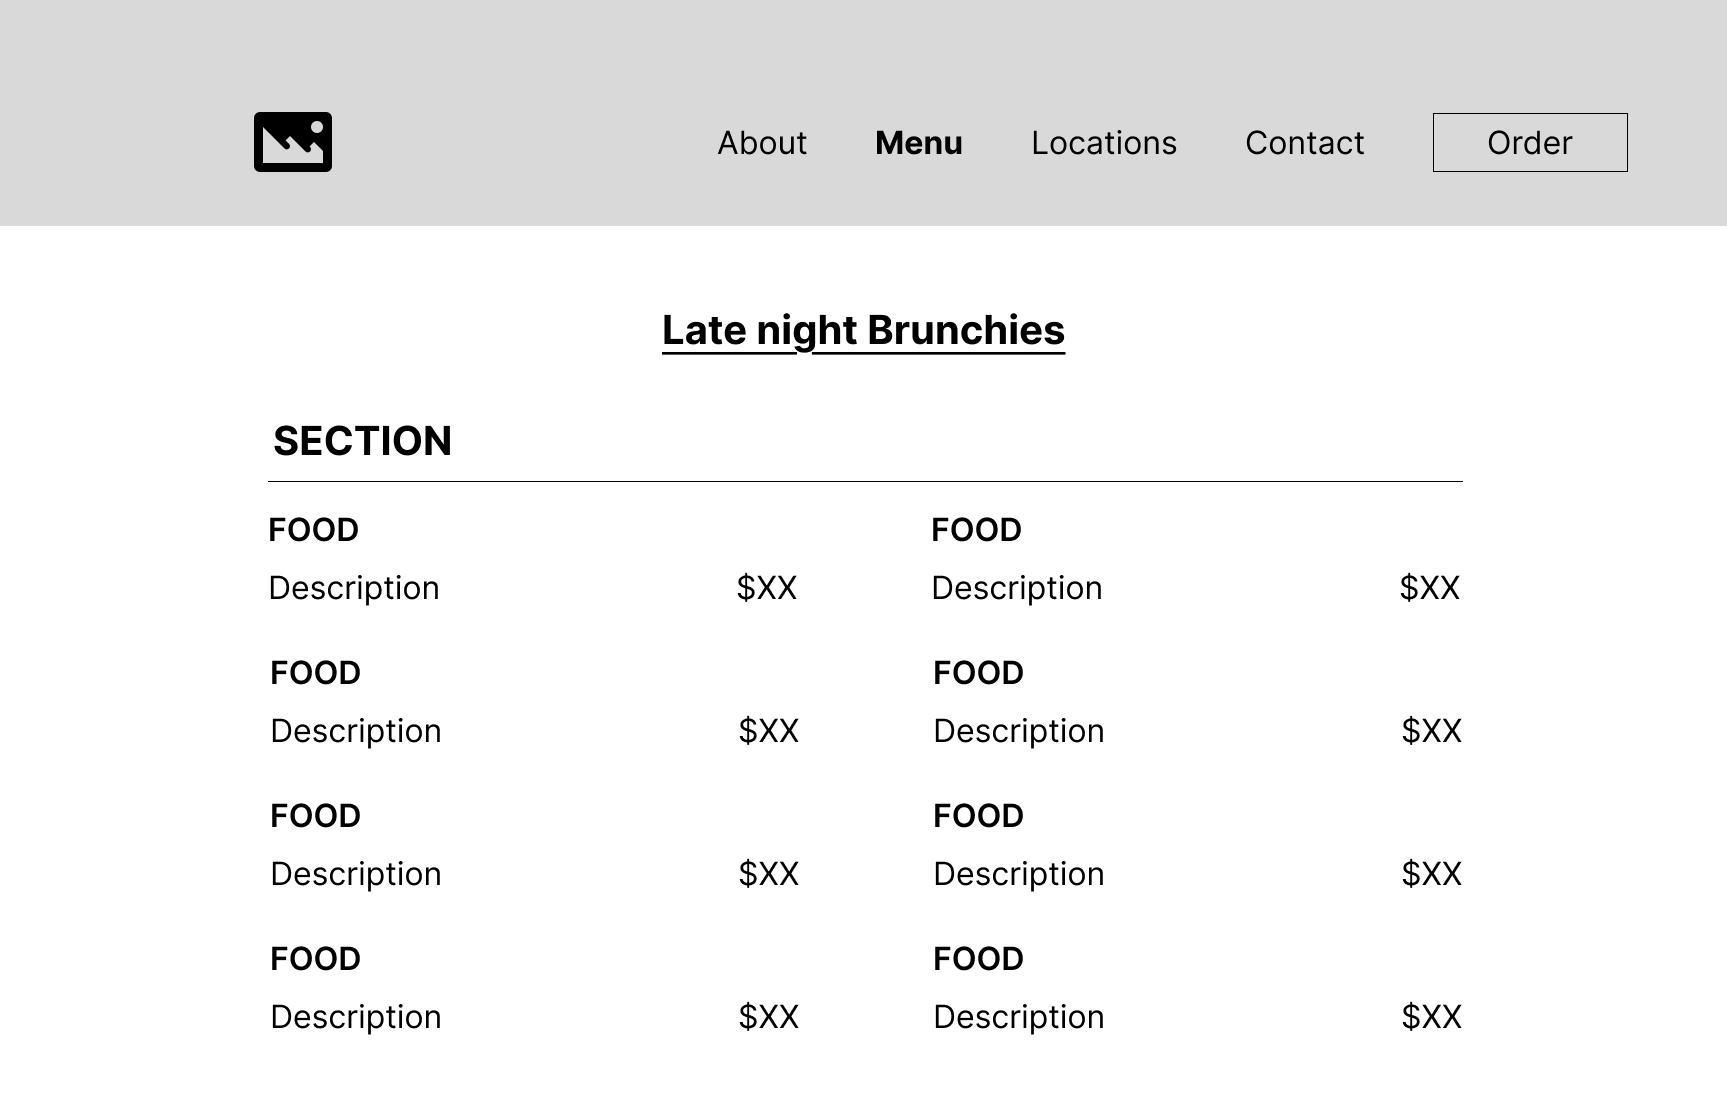
Task: Select the second FOOD title in left column
Action: pos(316,673)
